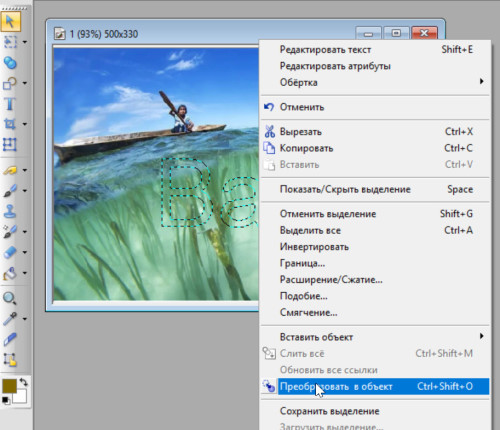
Task: Swap foreground and background colors
Action: click(23, 382)
